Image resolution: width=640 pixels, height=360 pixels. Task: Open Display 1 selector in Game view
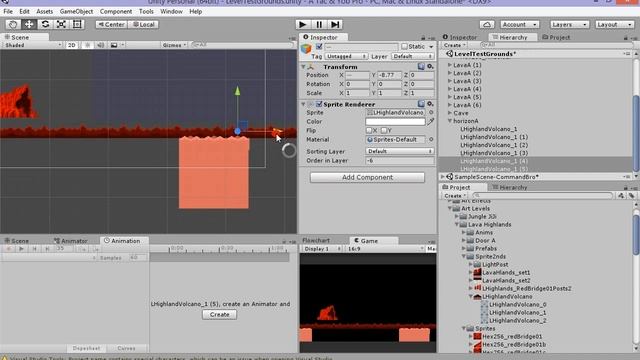(322, 249)
